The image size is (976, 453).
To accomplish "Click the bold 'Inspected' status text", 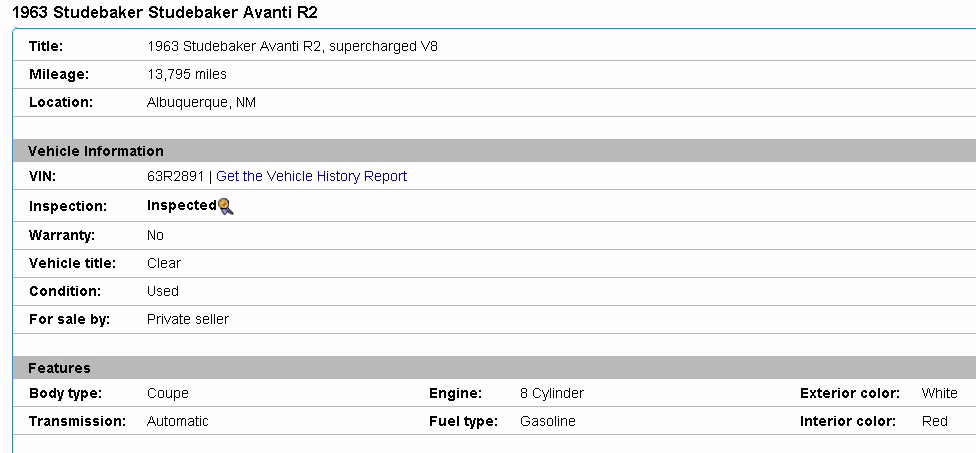I will point(182,205).
